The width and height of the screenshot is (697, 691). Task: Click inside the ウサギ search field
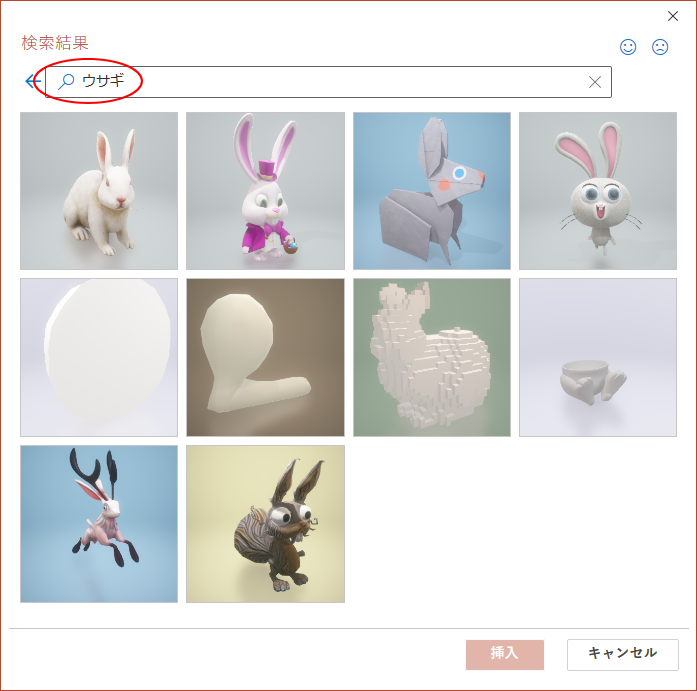pos(328,82)
